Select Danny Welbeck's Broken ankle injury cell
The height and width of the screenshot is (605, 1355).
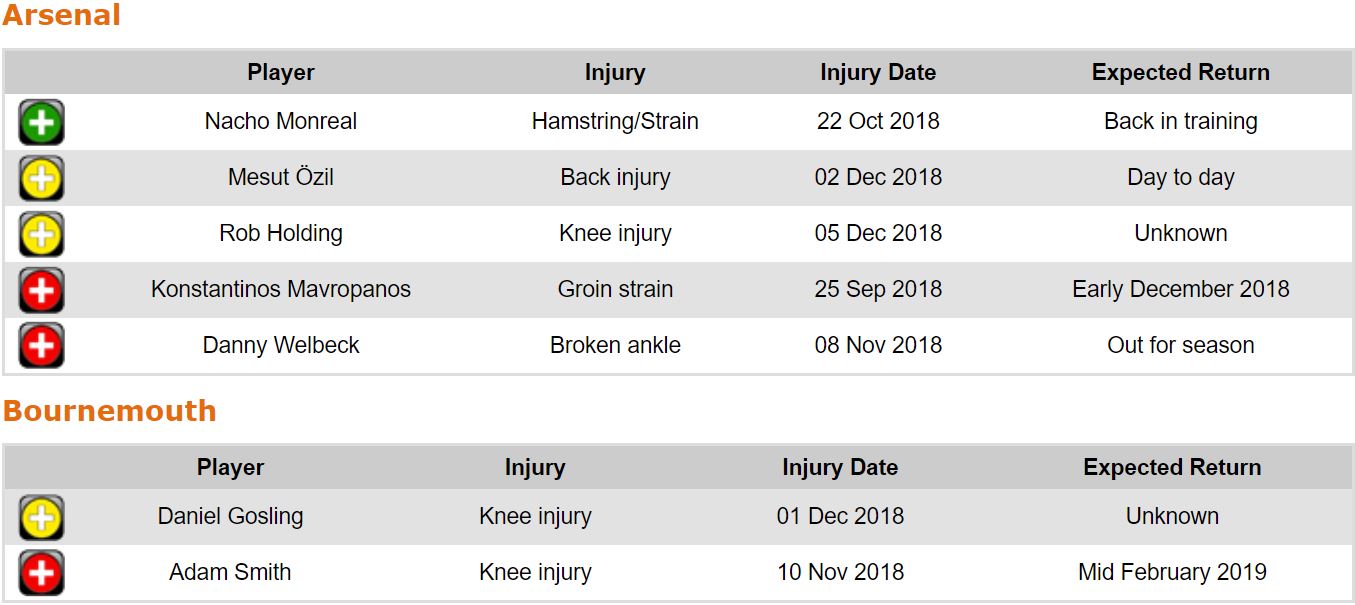[615, 346]
